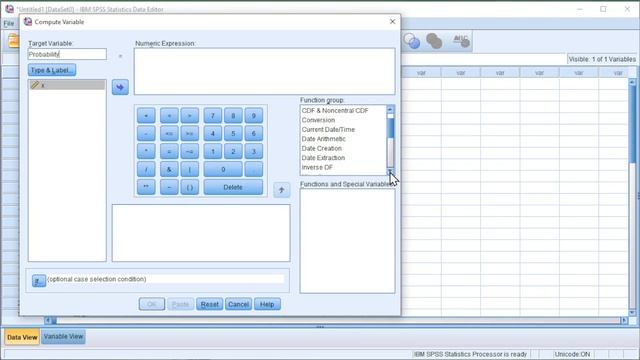Select Date Arithmetic function group
The height and width of the screenshot is (360, 640).
(323, 139)
